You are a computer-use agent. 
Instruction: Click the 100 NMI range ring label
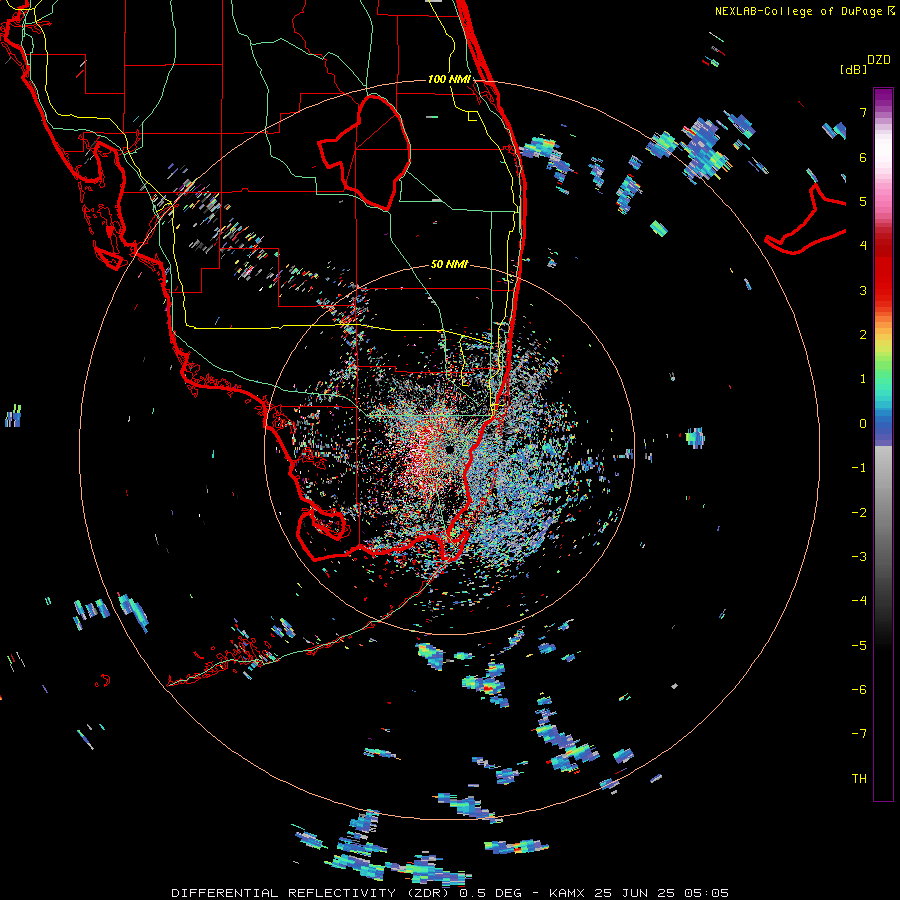449,79
